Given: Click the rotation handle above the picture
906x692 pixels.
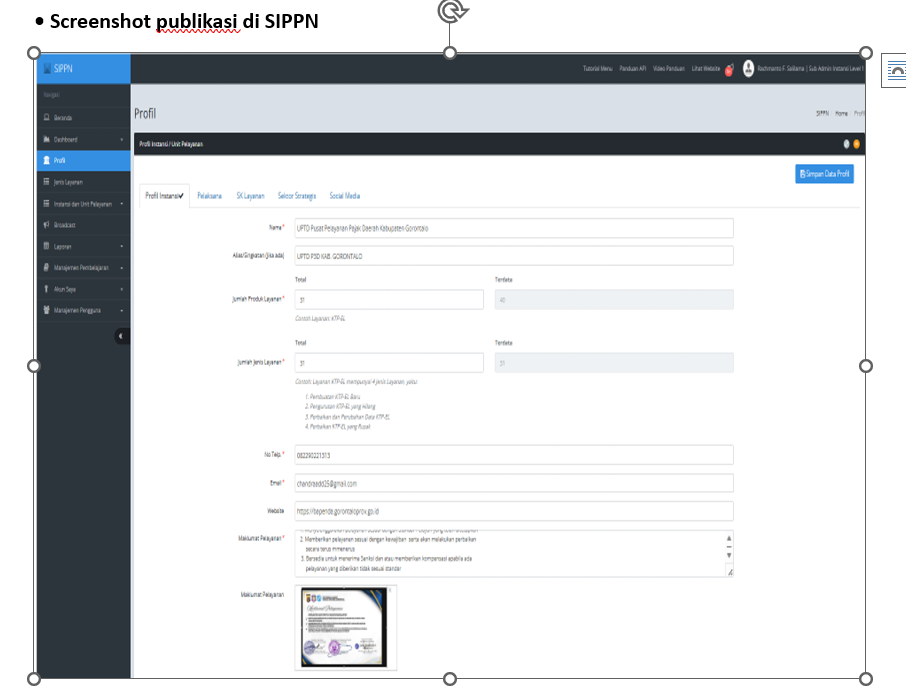Looking at the screenshot, I should [x=452, y=10].
